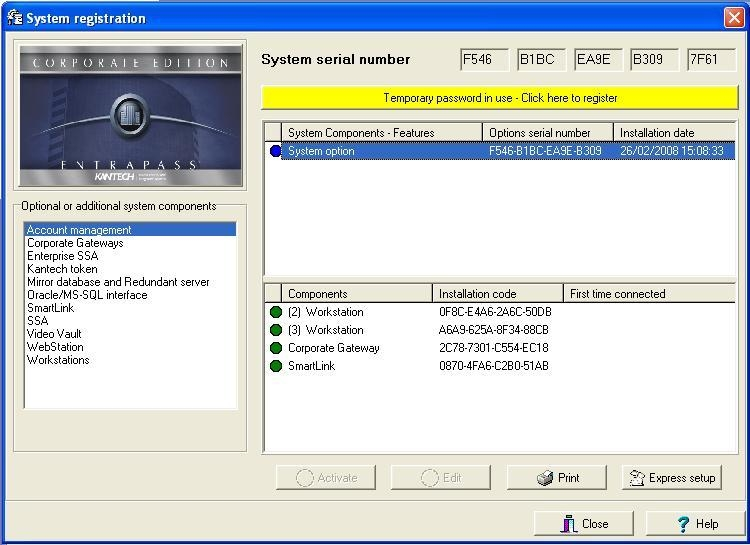Click the greyed Activate button
Viewport: 750px width, 545px height.
[326, 478]
